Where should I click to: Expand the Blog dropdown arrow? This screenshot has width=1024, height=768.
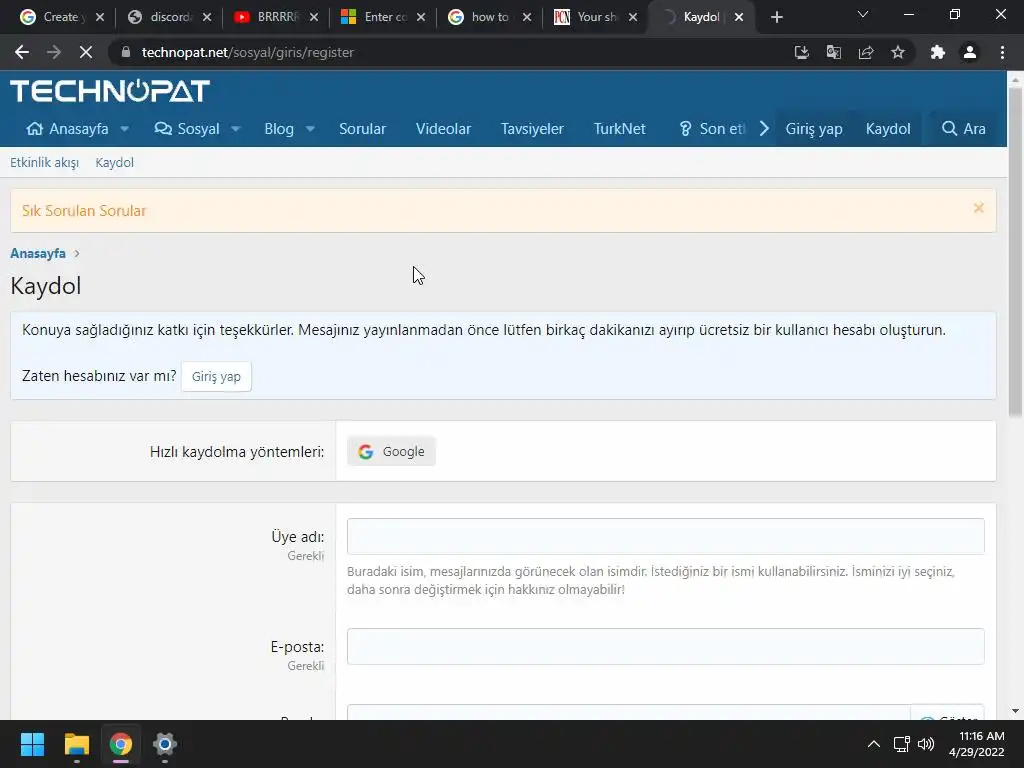[x=310, y=129]
